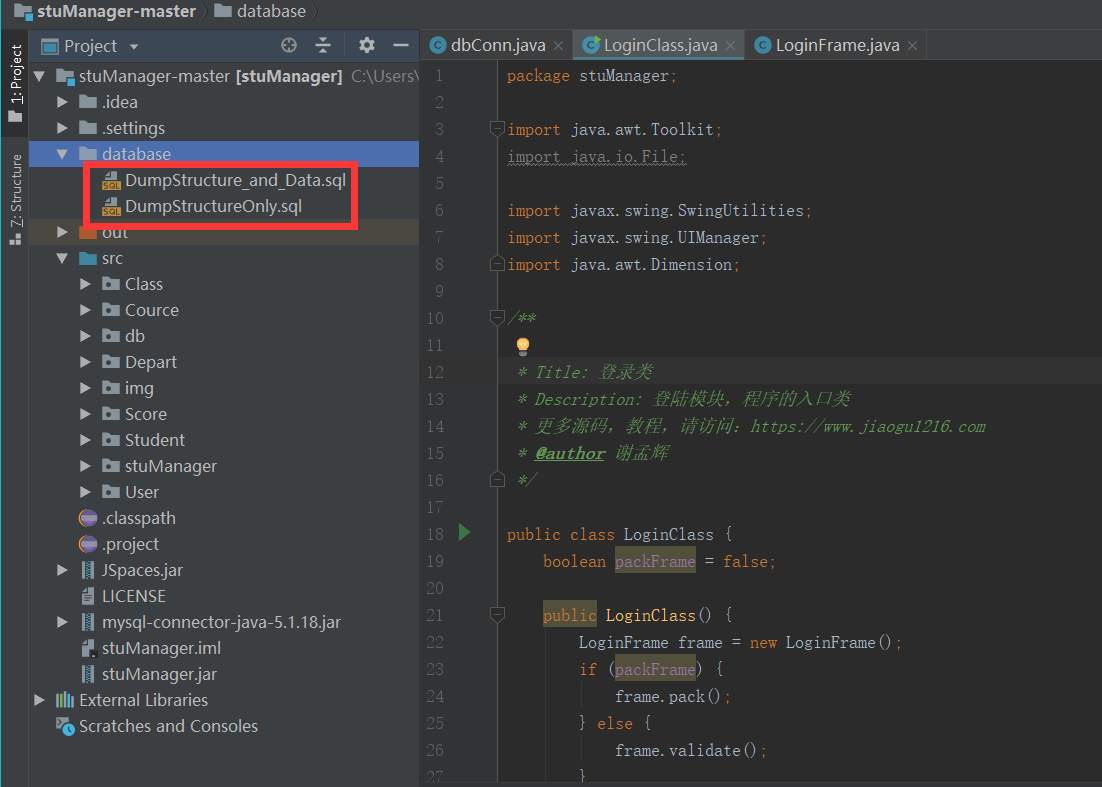Screen dimensions: 1102x787
Task: Close the LoginFrame.java tab
Action: [912, 46]
